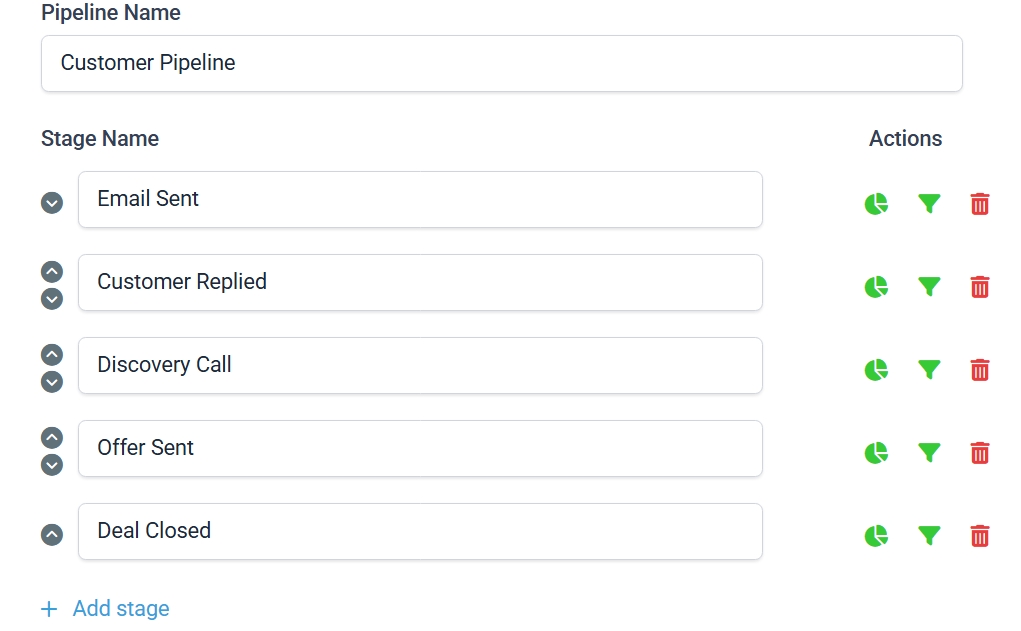Delete the Deal Closed stage
The width and height of the screenshot is (1021, 631).
[x=980, y=536]
